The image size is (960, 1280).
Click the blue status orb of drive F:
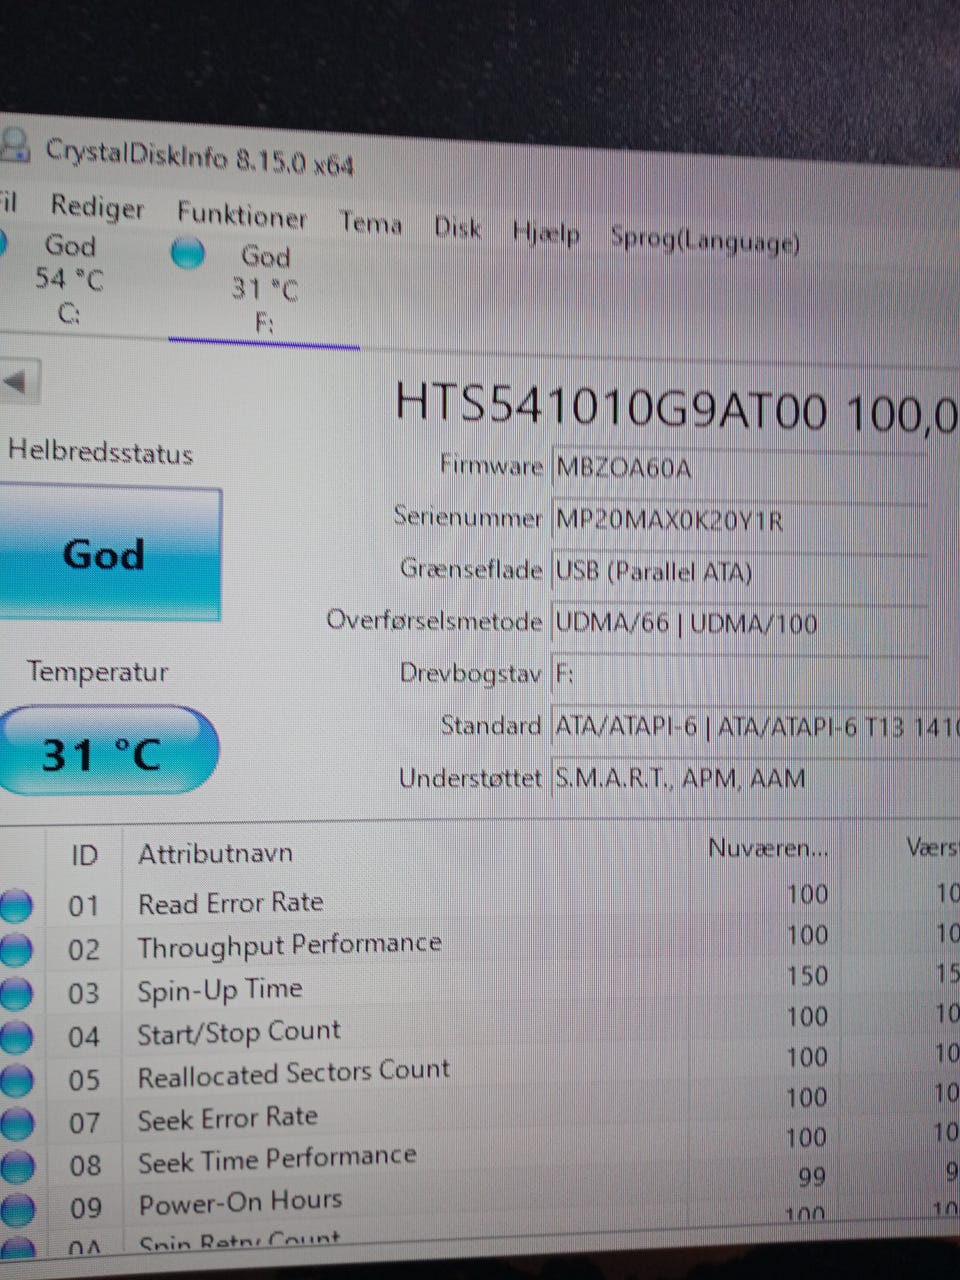pos(187,254)
